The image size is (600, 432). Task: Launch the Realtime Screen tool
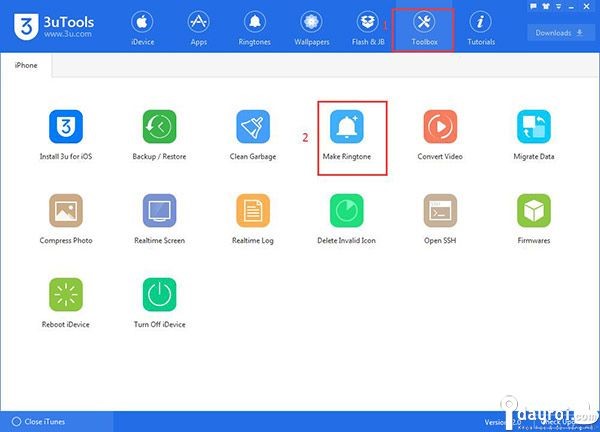[159, 211]
